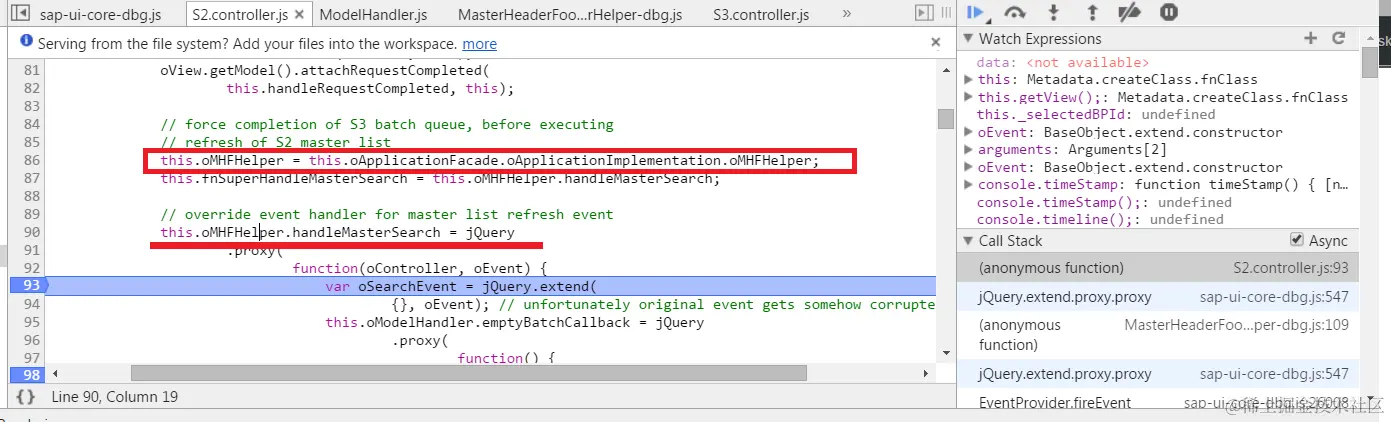The image size is (1391, 422).
Task: Click the code editor vertical scrollbar thumb
Action: tap(945, 119)
